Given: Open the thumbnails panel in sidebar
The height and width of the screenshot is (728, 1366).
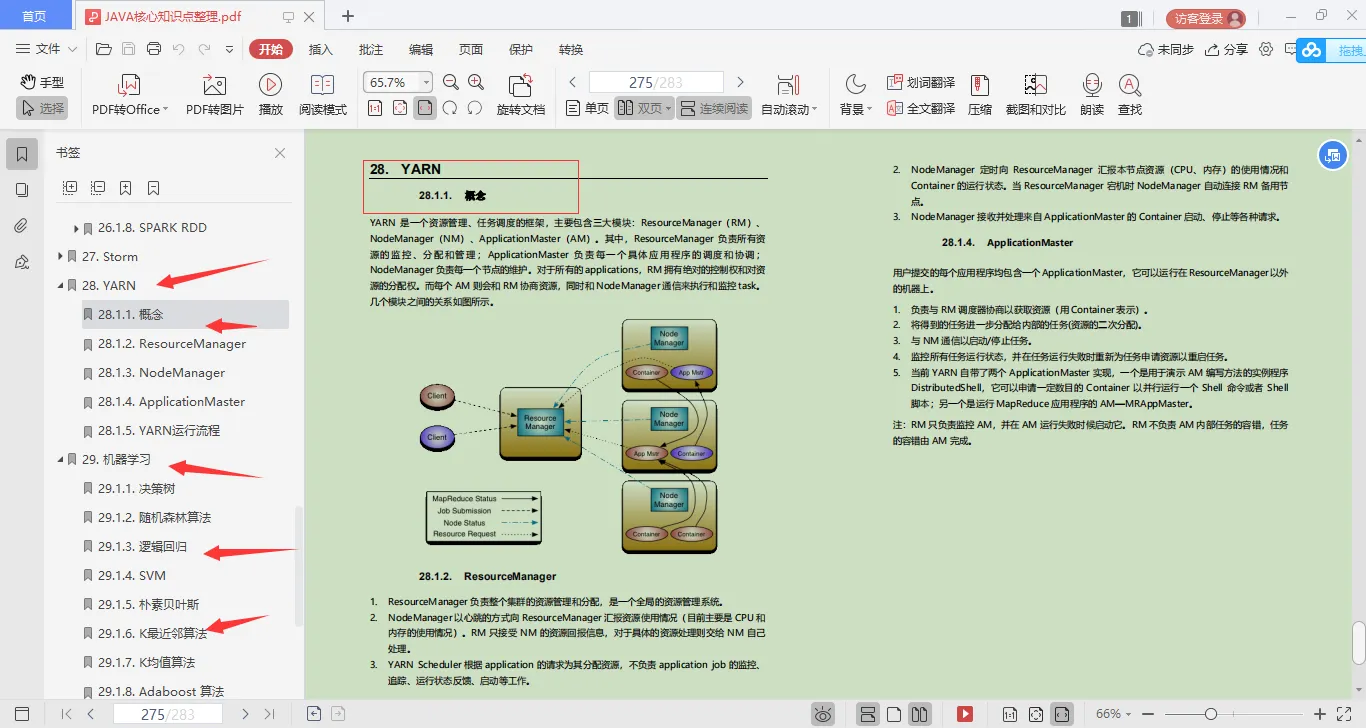Looking at the screenshot, I should click(22, 190).
